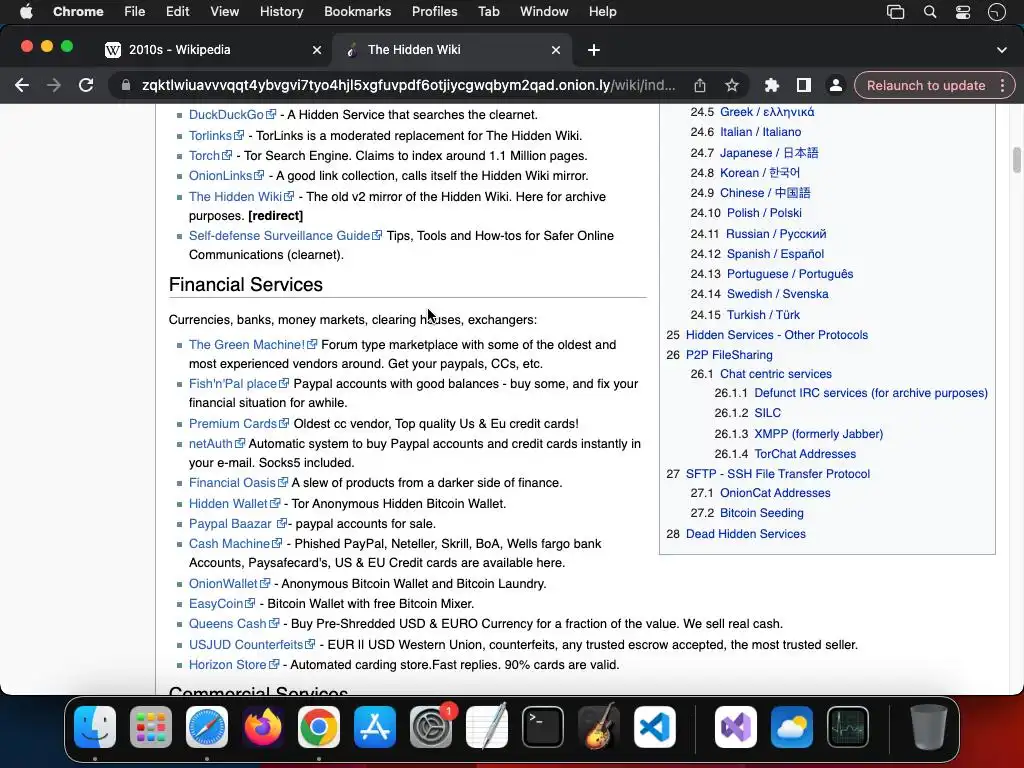
Task: Click the browser back arrow
Action: tap(22, 86)
